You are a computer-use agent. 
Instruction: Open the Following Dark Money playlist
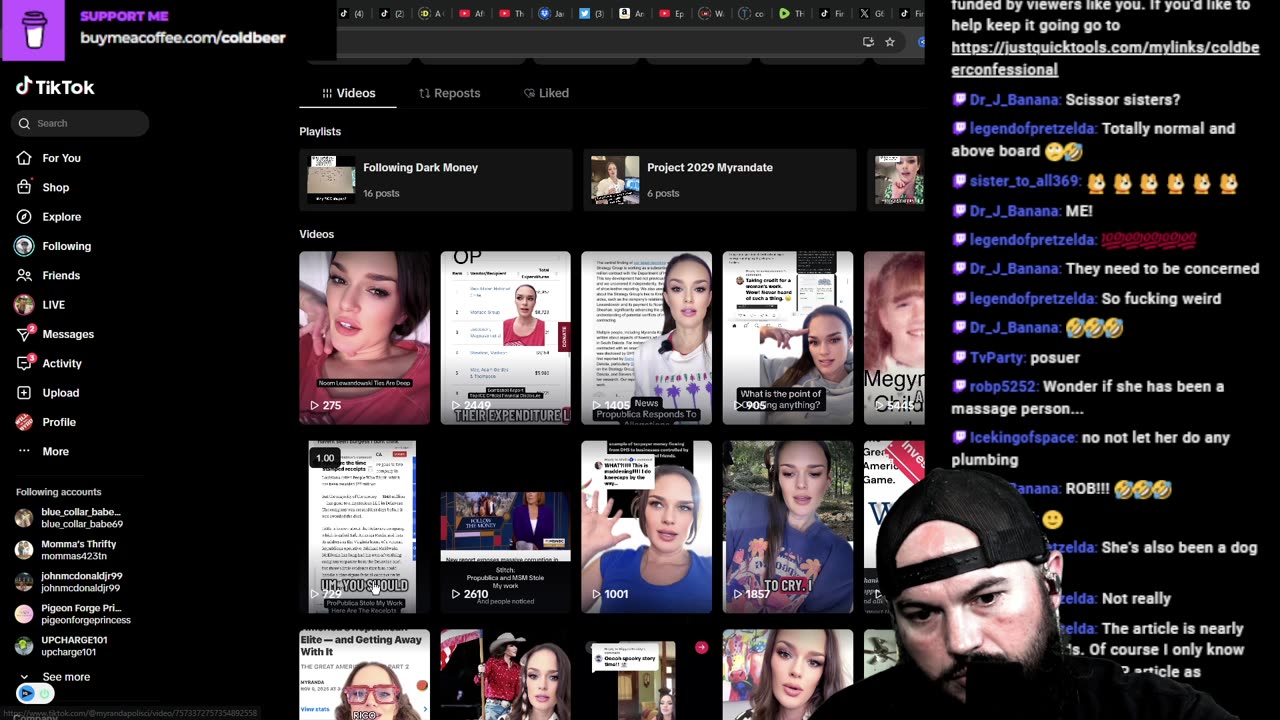[x=435, y=180]
